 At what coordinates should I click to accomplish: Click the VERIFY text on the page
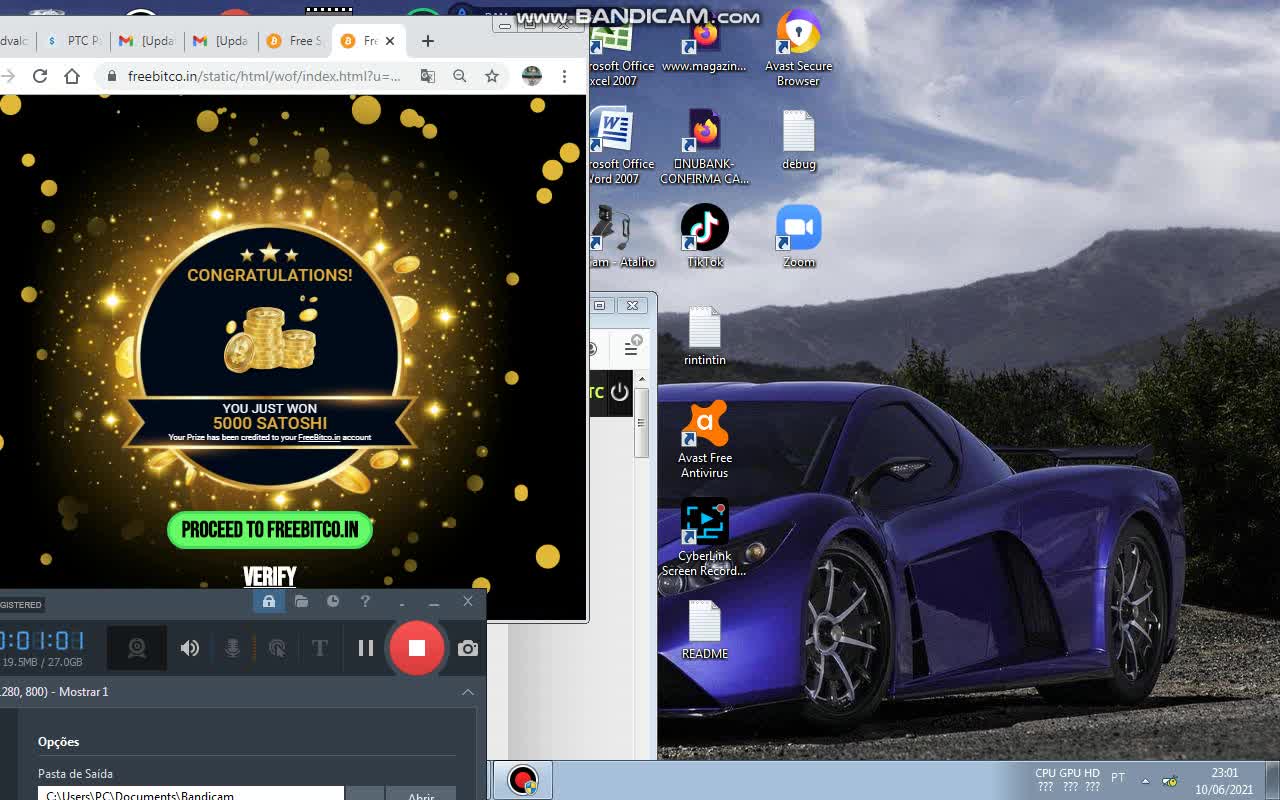[x=270, y=576]
